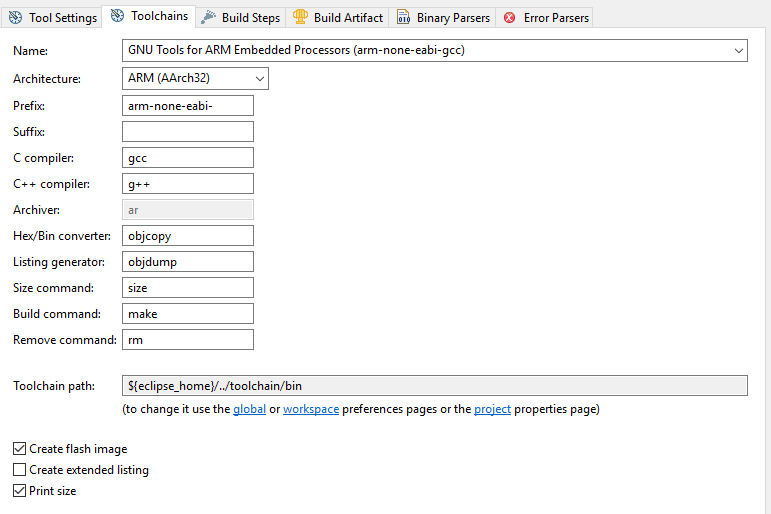
Task: Follow the workspace preferences link
Action: coord(311,409)
